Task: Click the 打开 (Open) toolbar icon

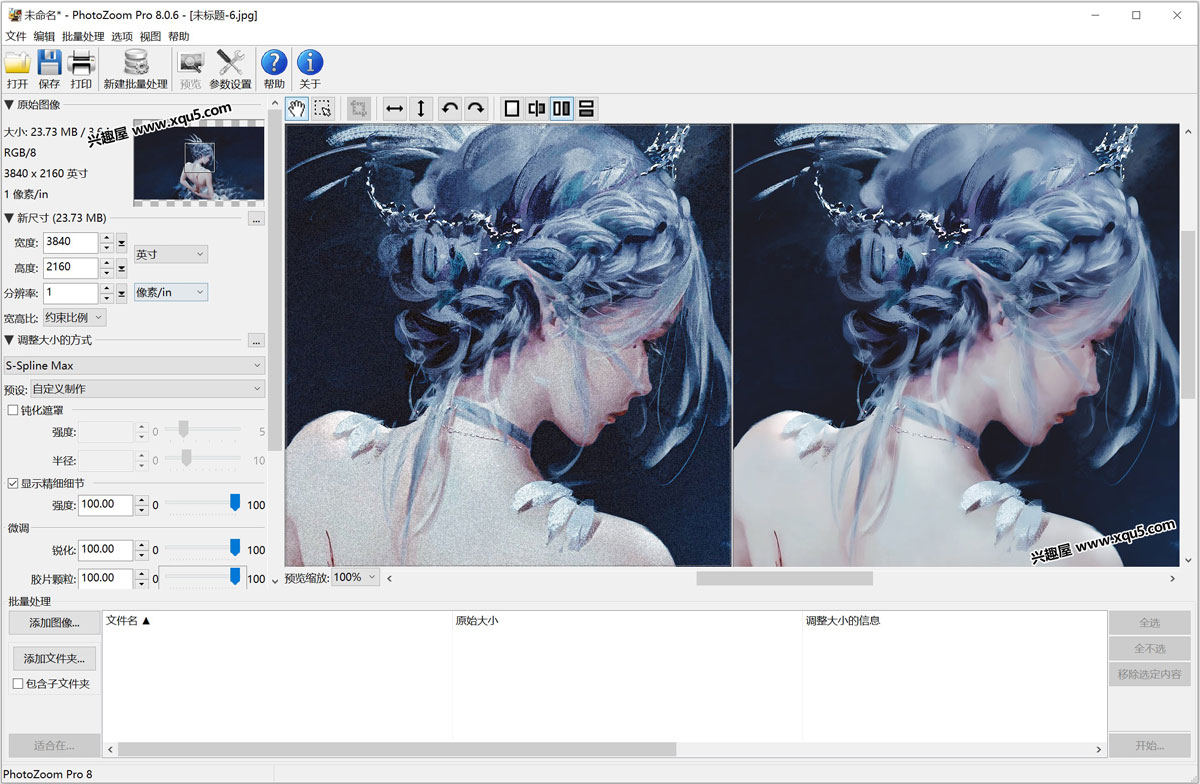Action: (17, 63)
